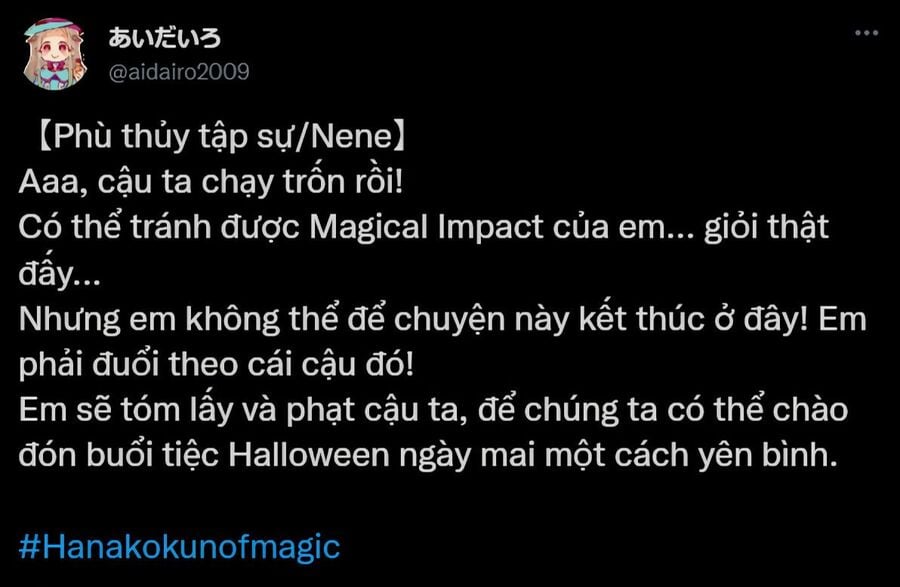The width and height of the screenshot is (900, 587).
Task: Open the あいだいろ profile avatar
Action: (x=55, y=54)
